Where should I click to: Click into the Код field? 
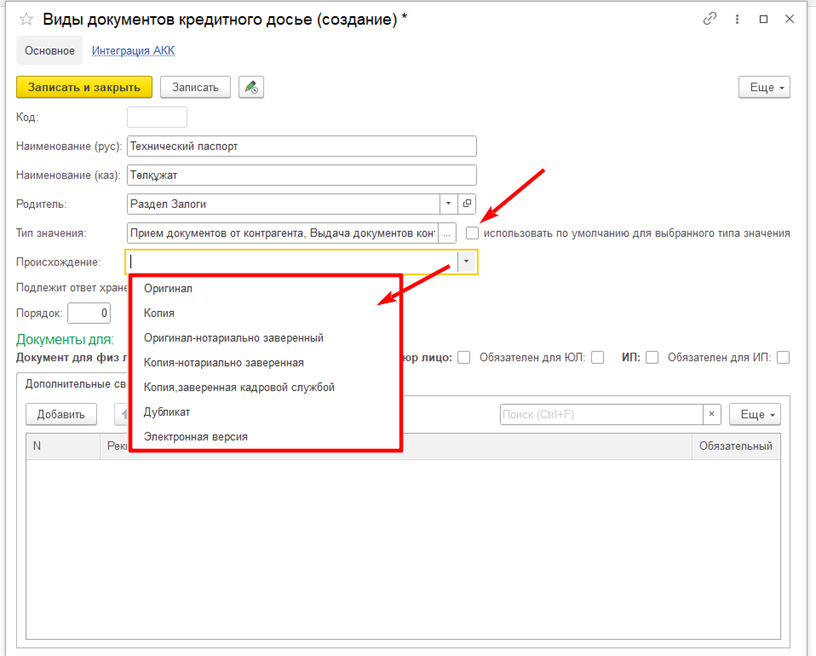[x=157, y=117]
